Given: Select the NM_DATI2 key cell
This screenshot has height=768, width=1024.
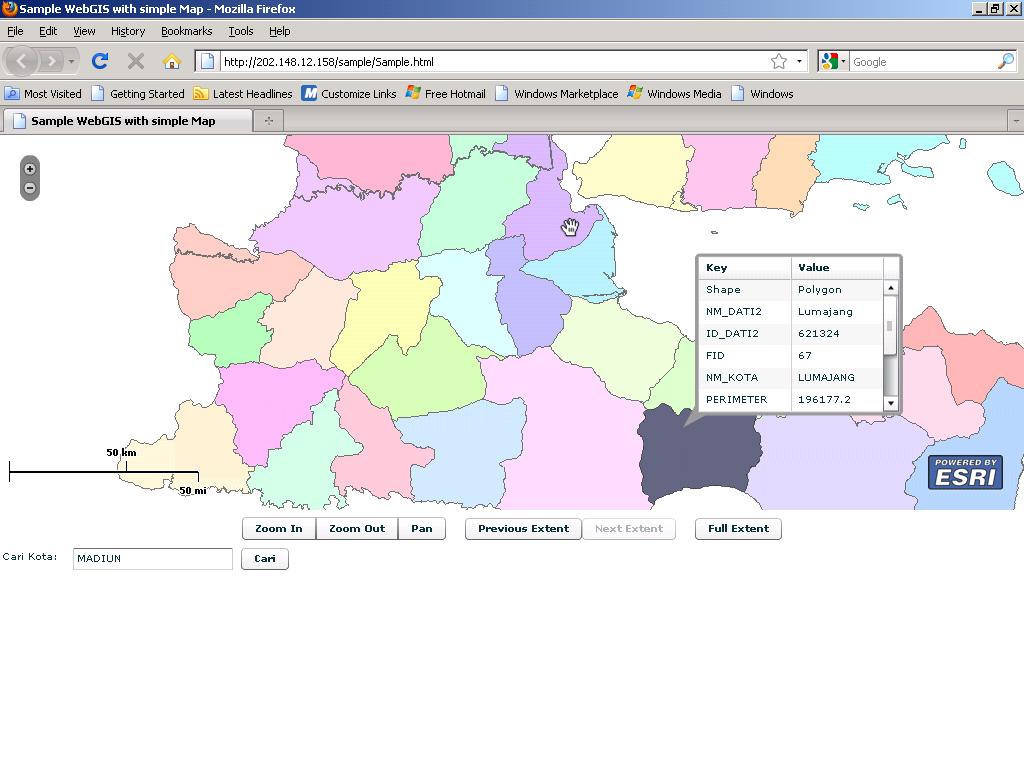Looking at the screenshot, I should 745,312.
